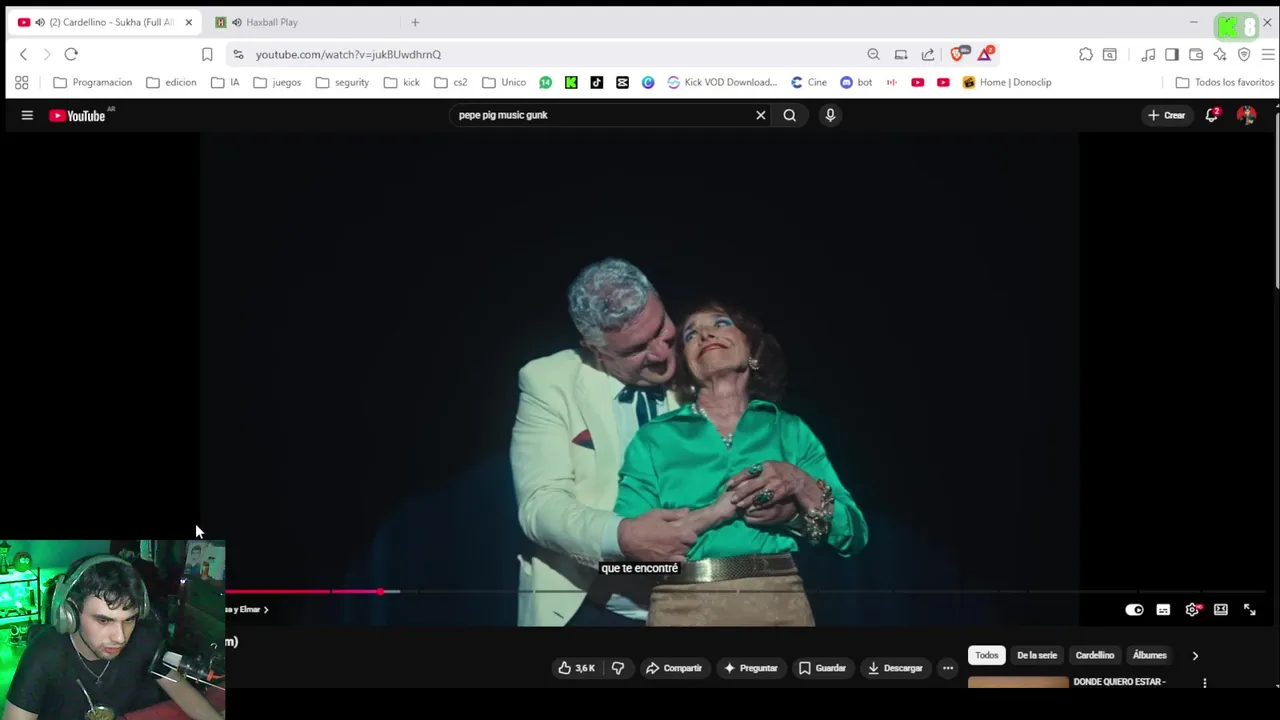
Task: Click the share page icon in address bar
Action: (928, 54)
